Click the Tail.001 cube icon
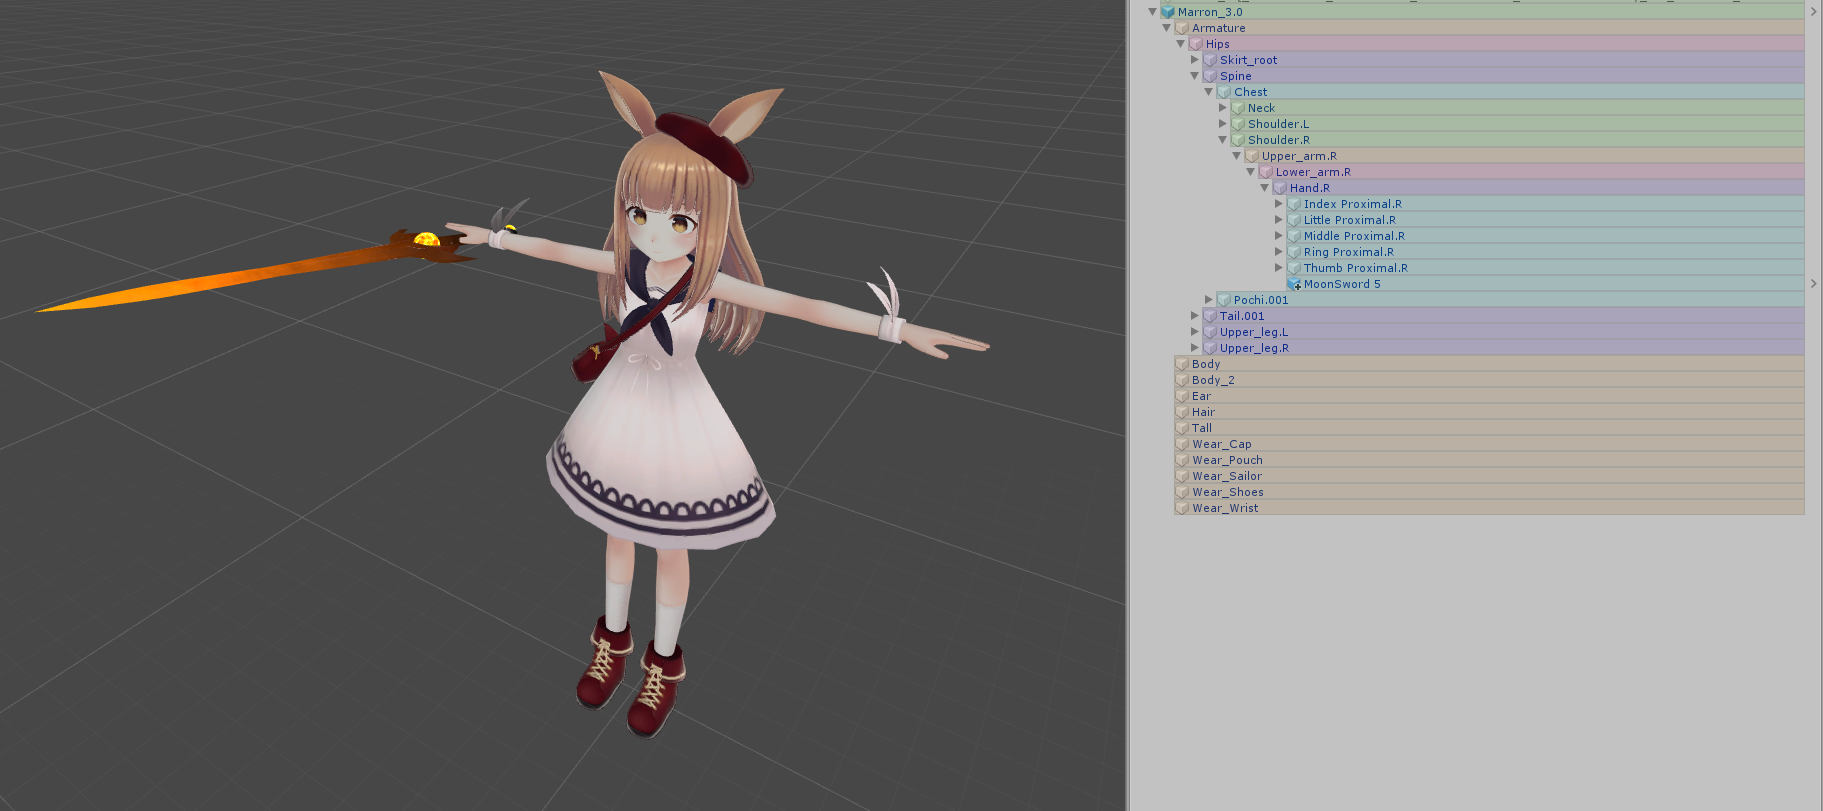1823x811 pixels. [x=1210, y=316]
